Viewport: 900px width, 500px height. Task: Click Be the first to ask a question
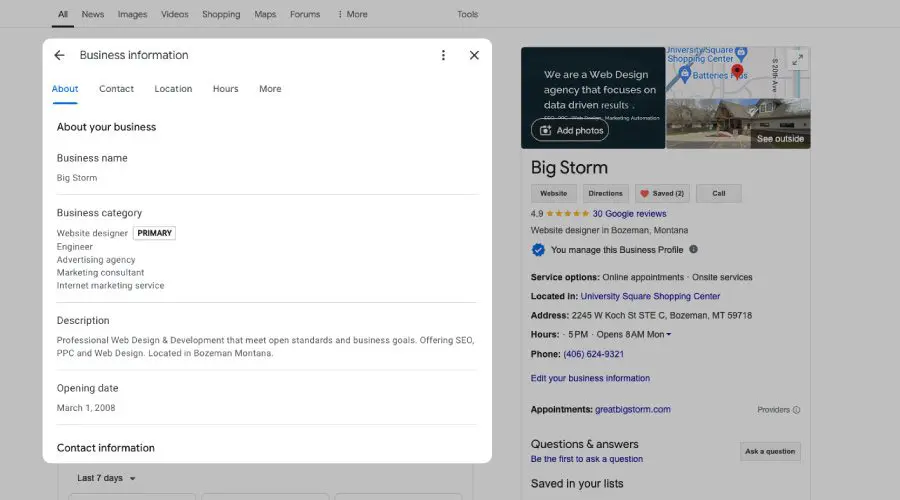pyautogui.click(x=587, y=459)
